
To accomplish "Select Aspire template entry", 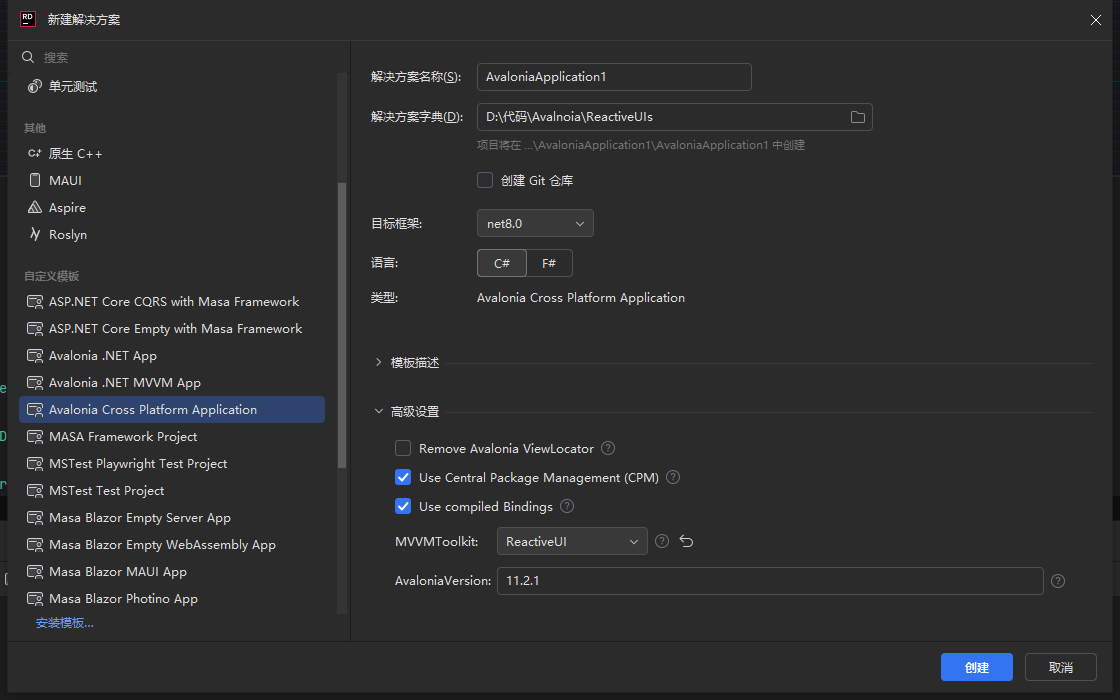I will [172, 208].
